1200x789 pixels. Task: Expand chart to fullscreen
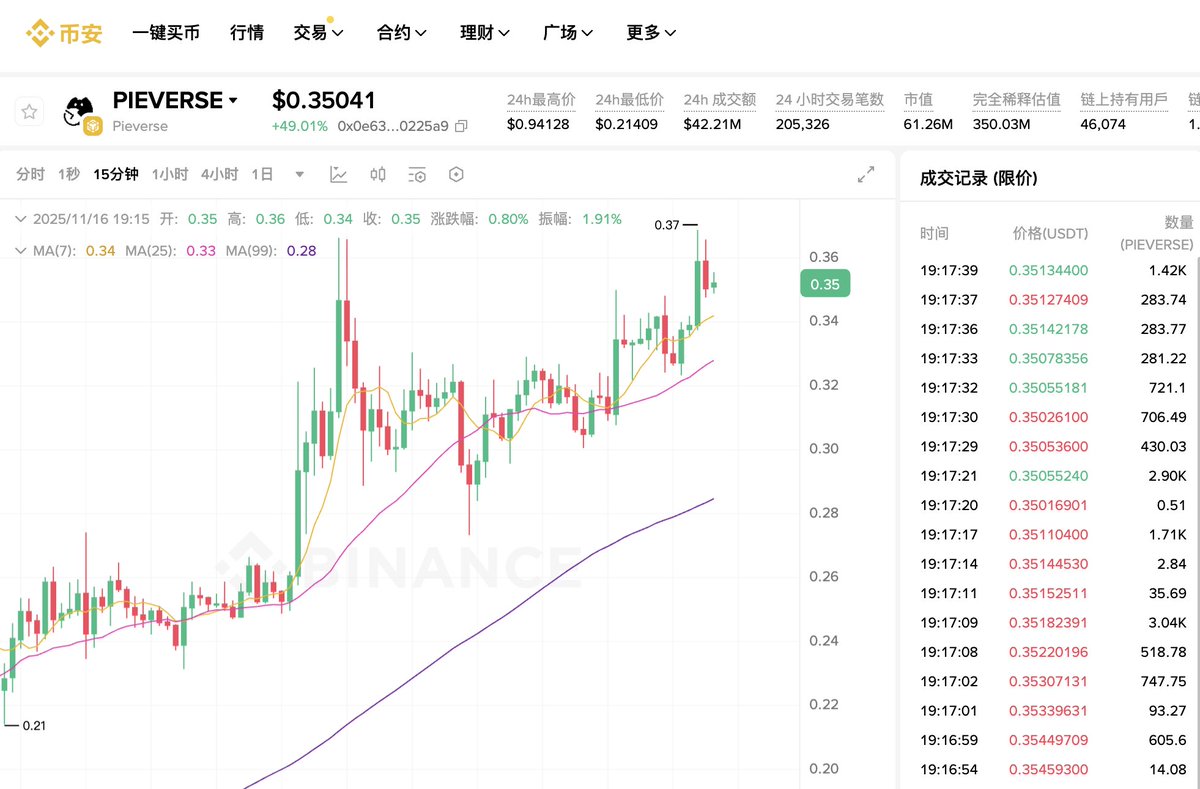pos(866,174)
